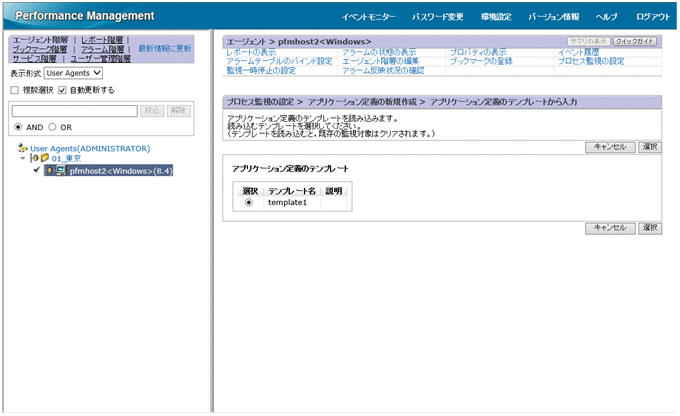This screenshot has width=680, height=416.
Task: Switch to サービス階層 navigation link
Action: click(34, 59)
